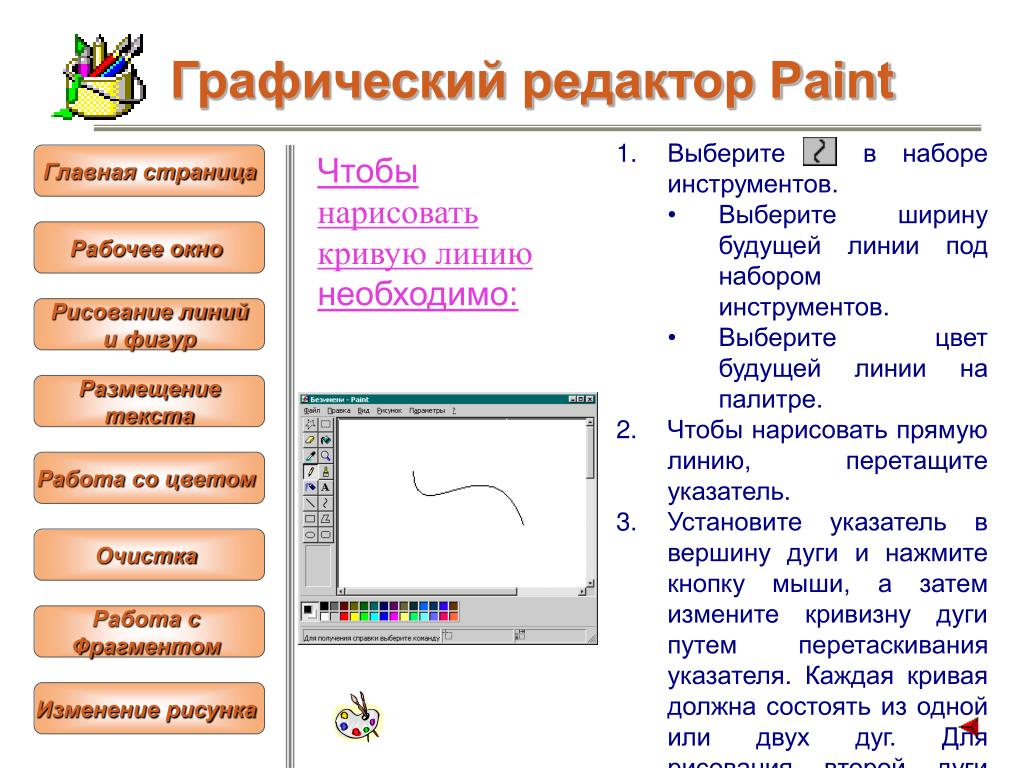Activate the Magnifier tool in Paint
The height and width of the screenshot is (768, 1024).
tap(325, 456)
